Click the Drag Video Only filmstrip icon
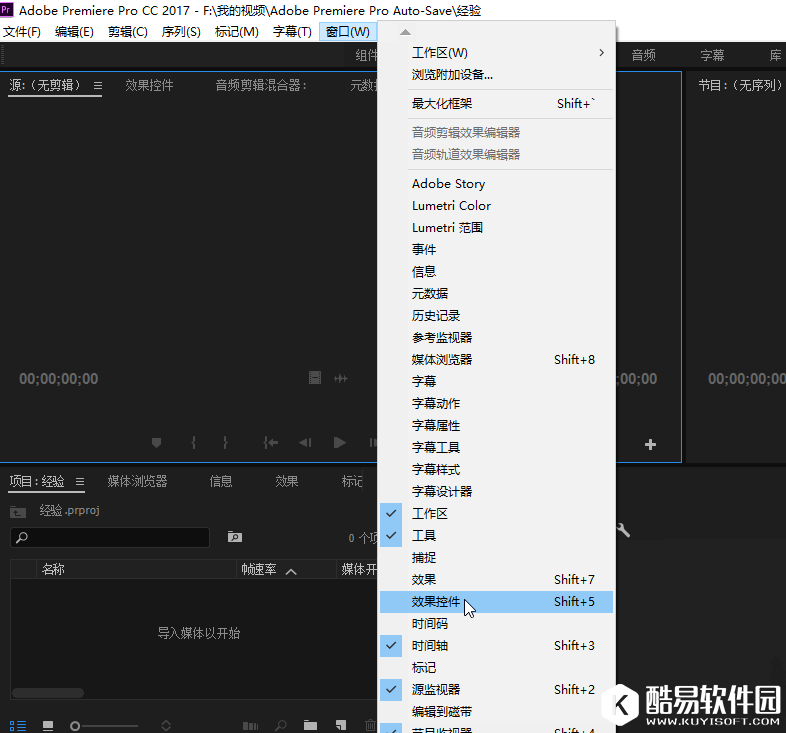This screenshot has width=786, height=733. (x=315, y=378)
